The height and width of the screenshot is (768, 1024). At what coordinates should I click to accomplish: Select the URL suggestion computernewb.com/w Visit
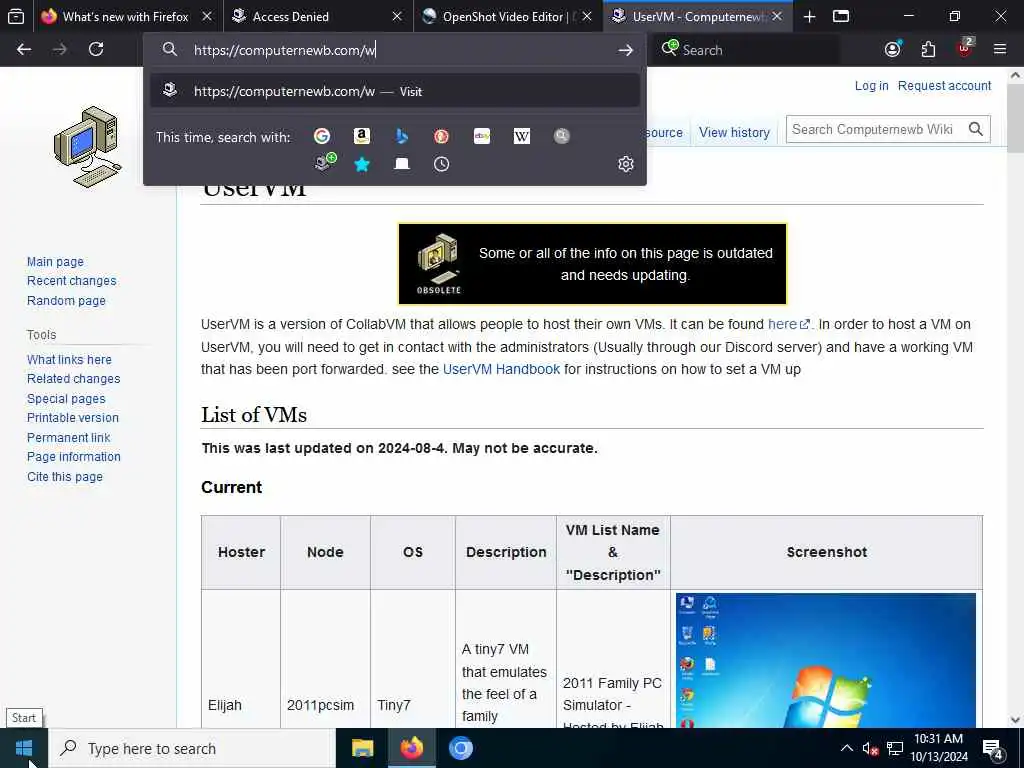(x=394, y=91)
